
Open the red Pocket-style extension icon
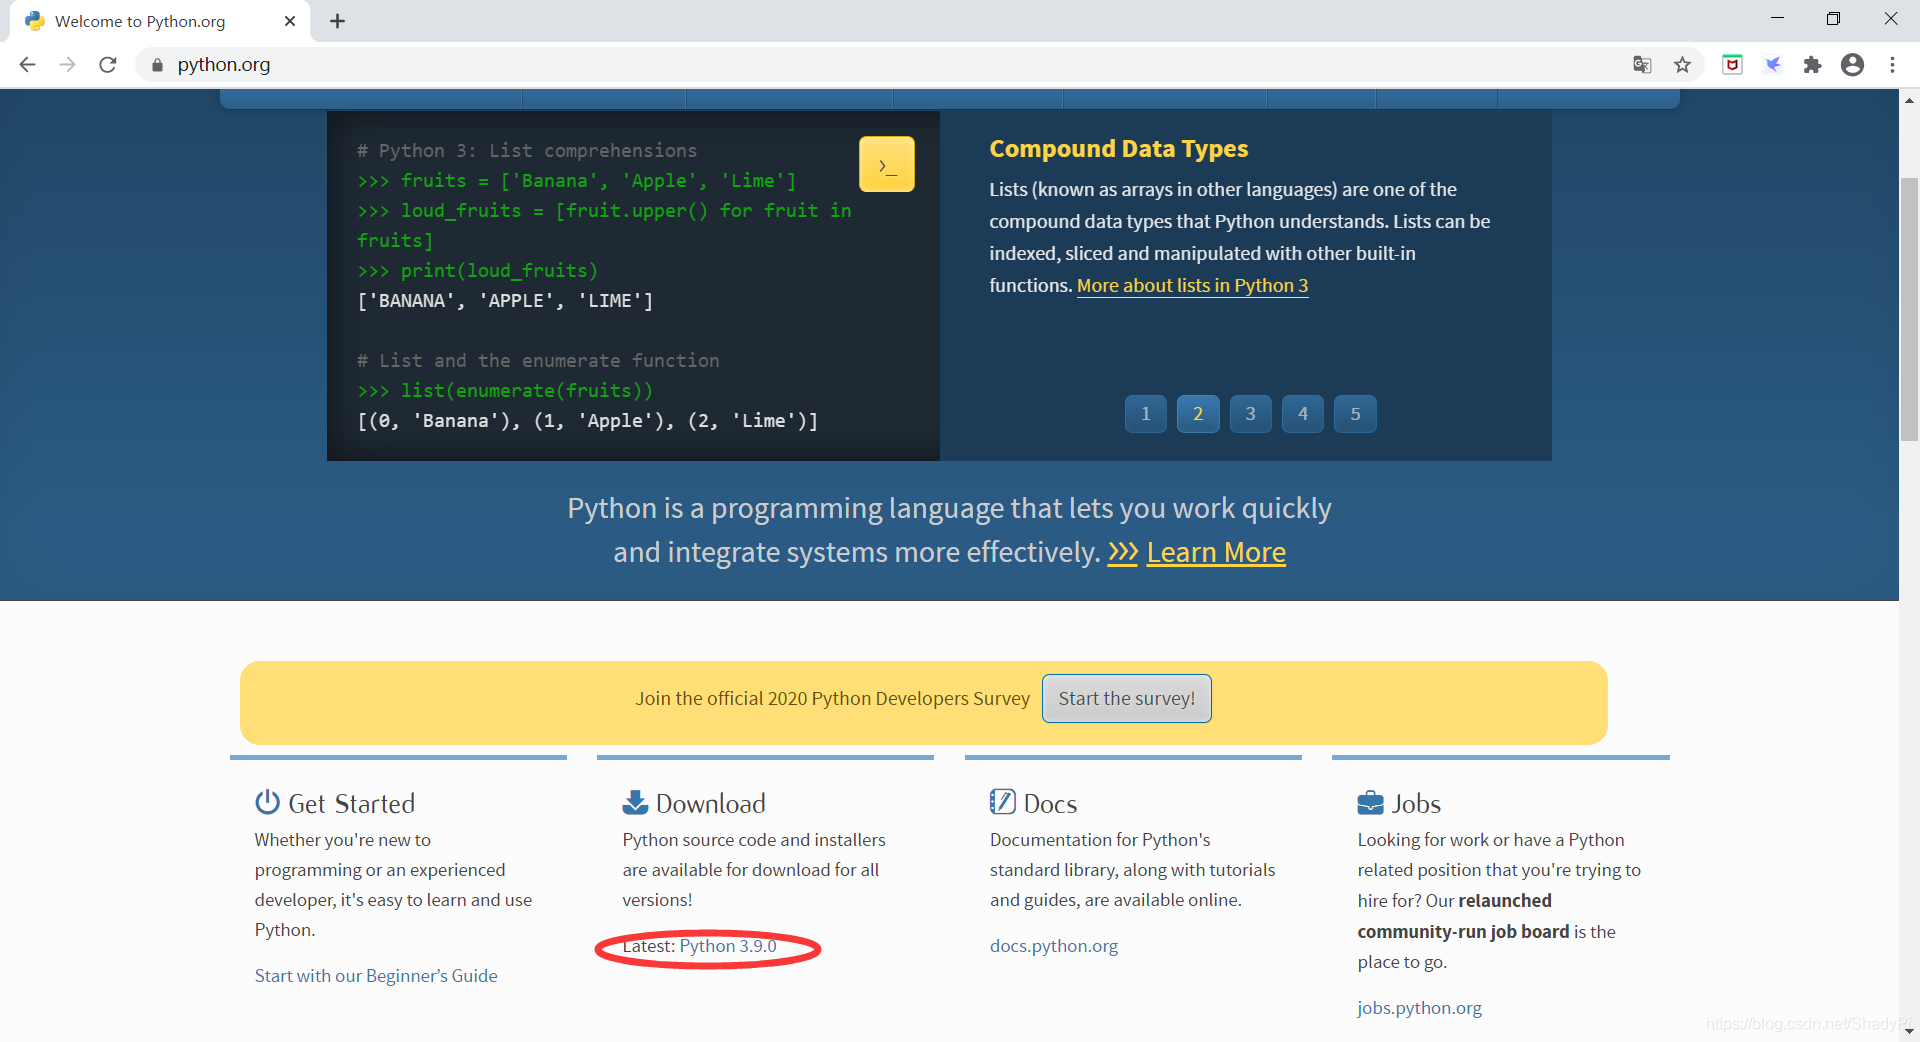coord(1732,64)
